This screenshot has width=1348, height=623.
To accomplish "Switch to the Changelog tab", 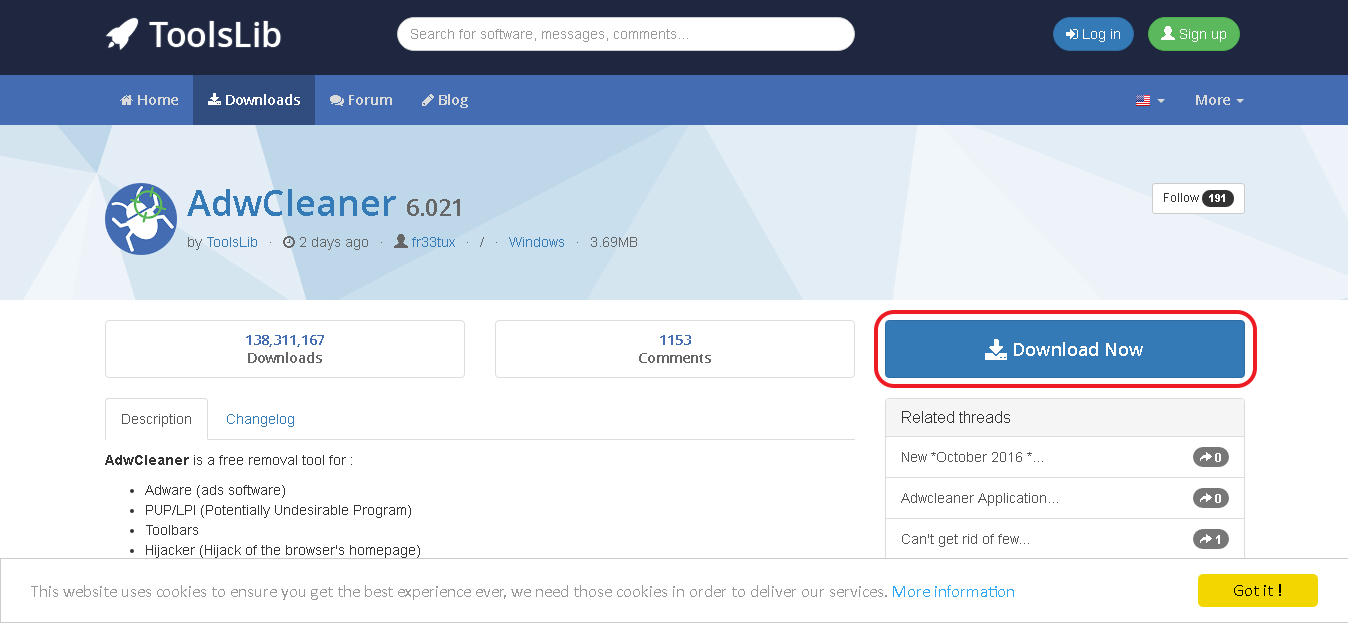I will [x=260, y=419].
